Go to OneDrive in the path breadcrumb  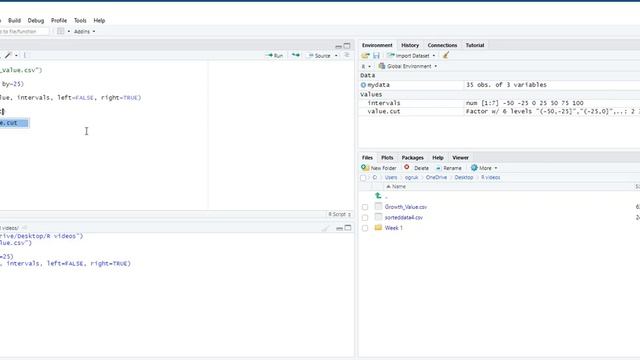coord(436,178)
